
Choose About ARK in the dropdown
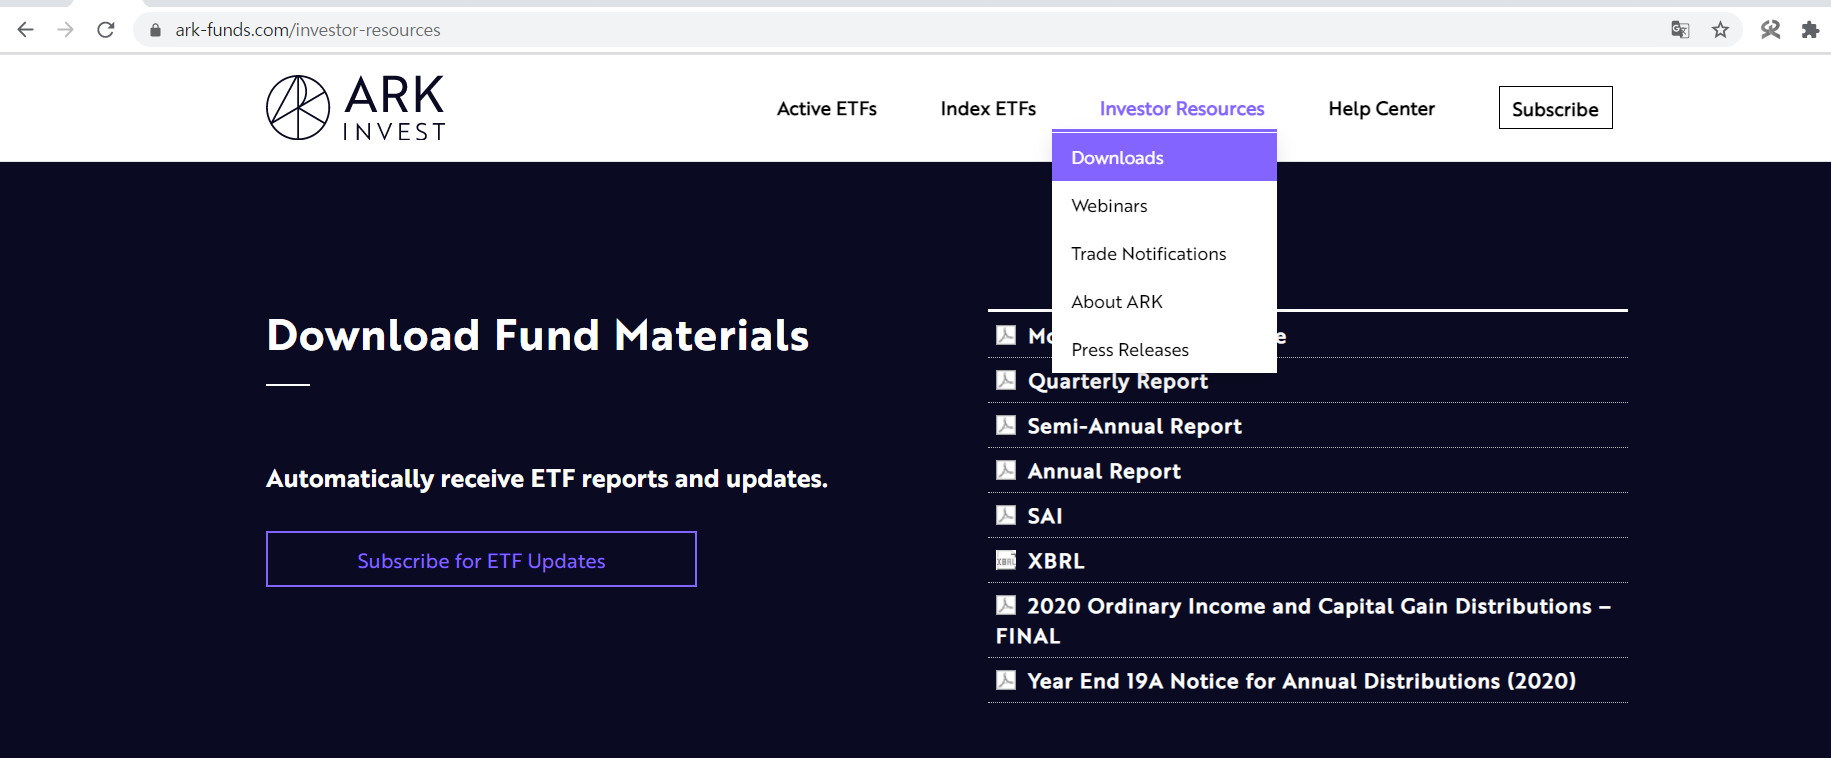[1164, 301]
